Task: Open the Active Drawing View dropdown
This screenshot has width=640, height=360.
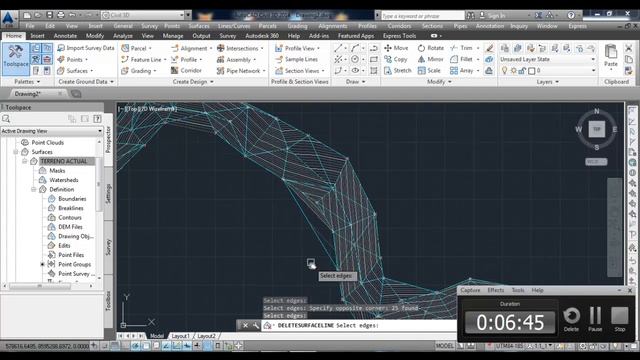Action: coord(51,131)
